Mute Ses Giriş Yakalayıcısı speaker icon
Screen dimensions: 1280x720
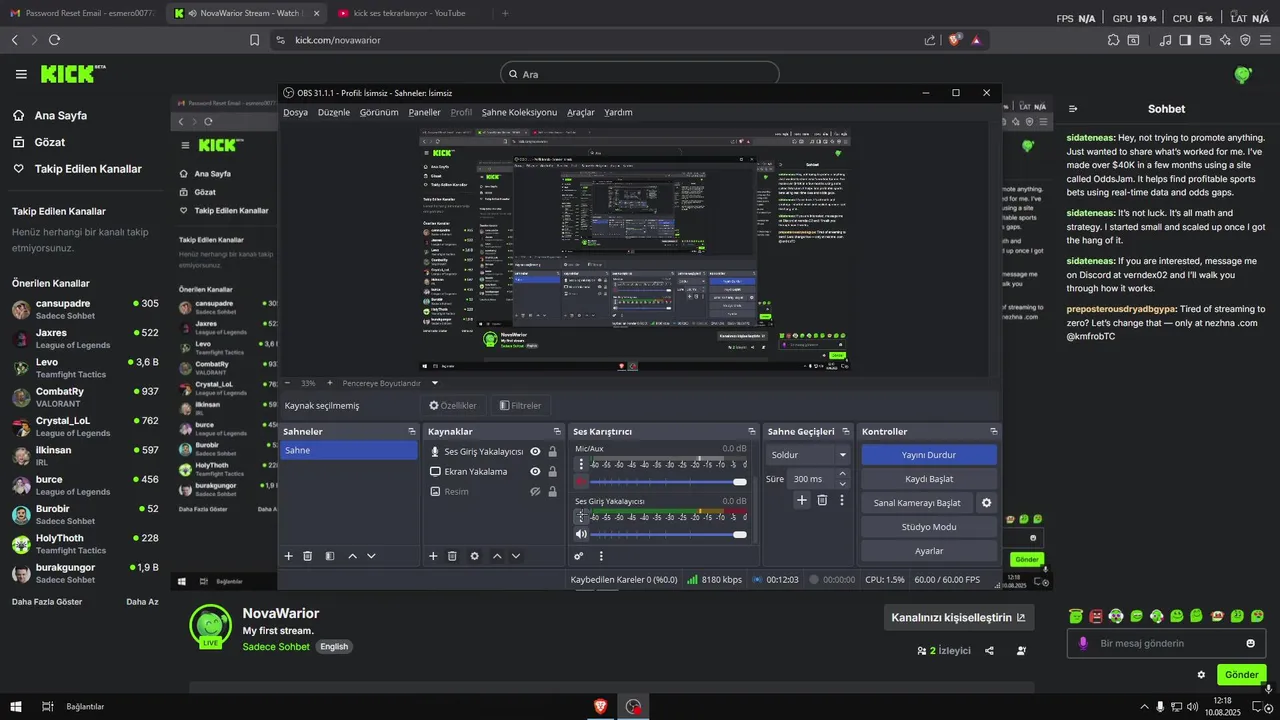pyautogui.click(x=580, y=534)
